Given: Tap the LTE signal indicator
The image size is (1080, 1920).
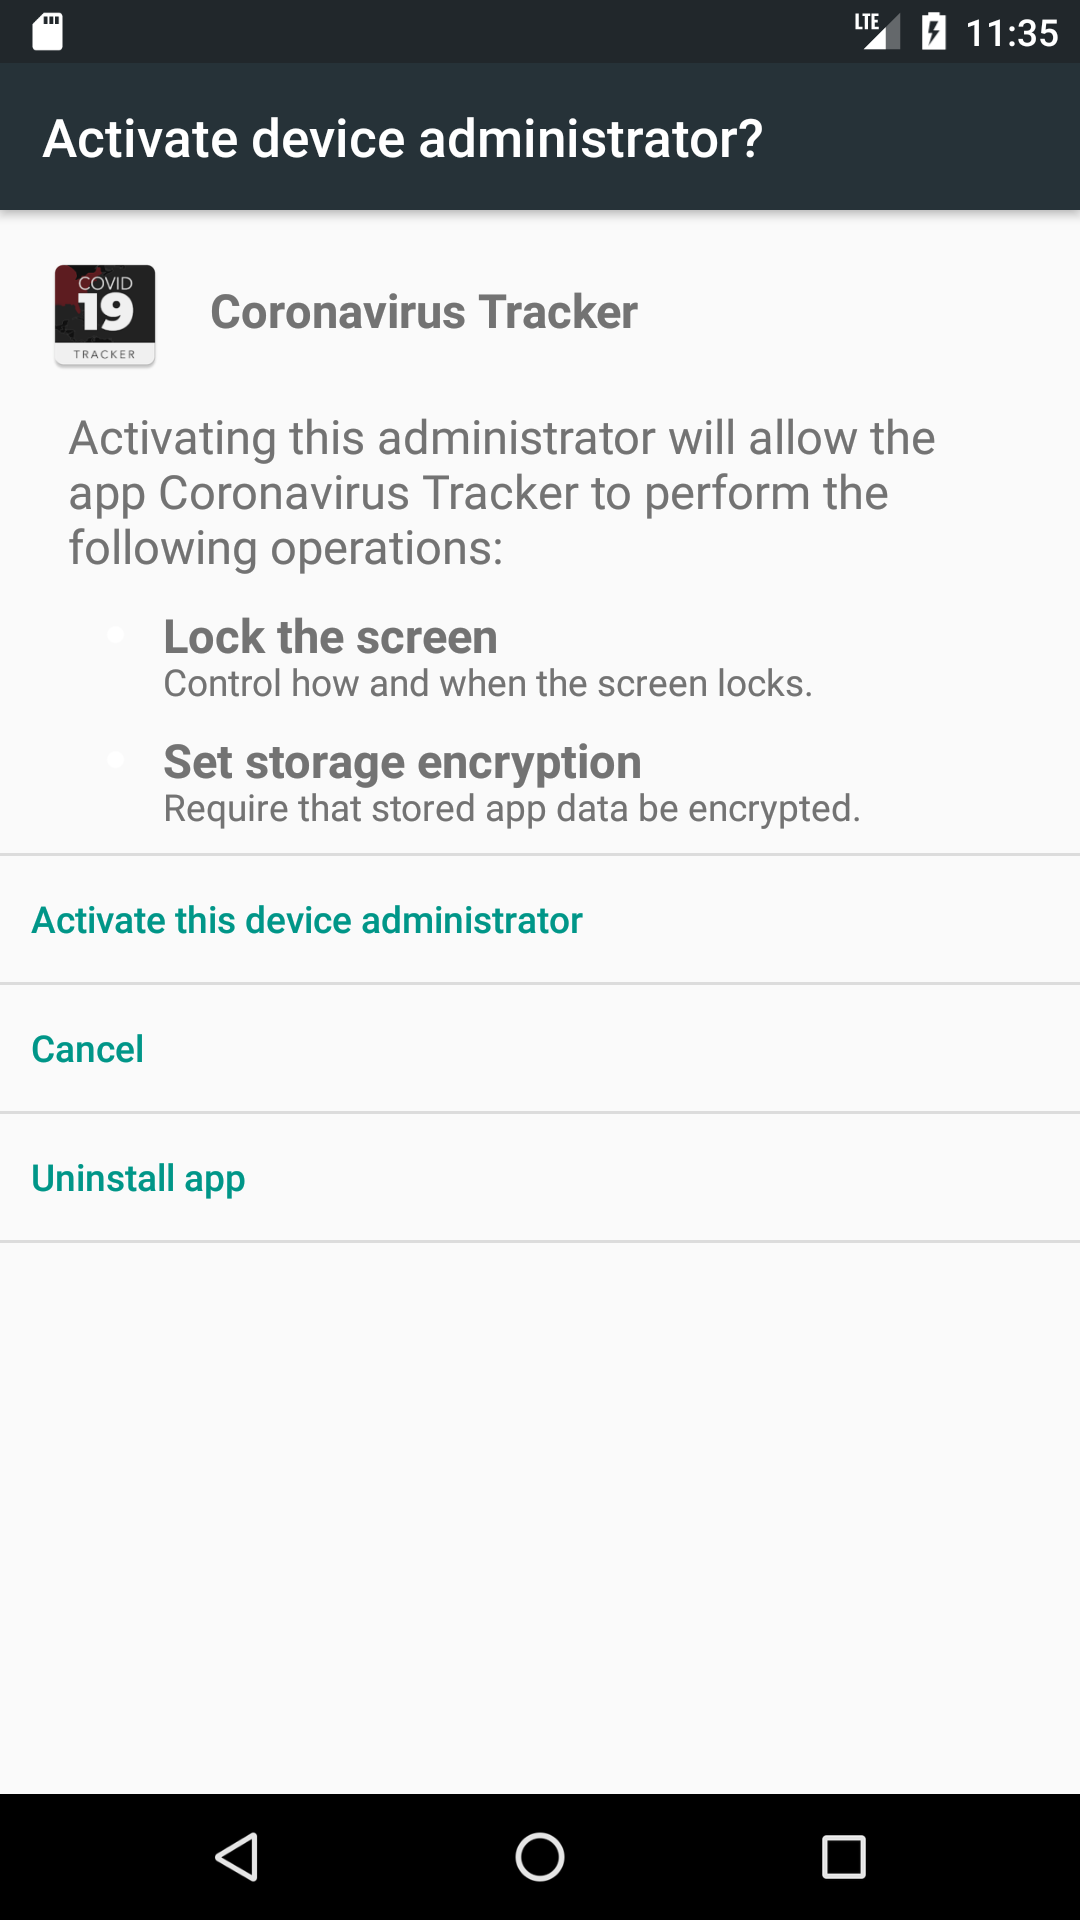Looking at the screenshot, I should click(x=875, y=31).
